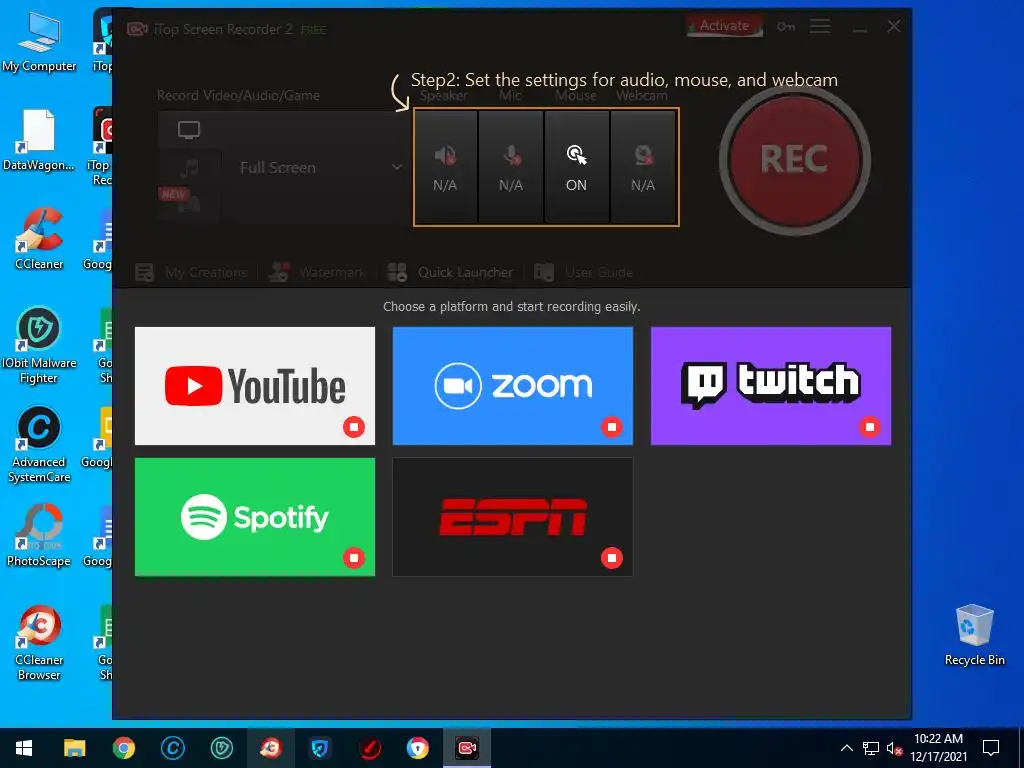Image resolution: width=1024 pixels, height=768 pixels.
Task: Open the license key icon in title bar
Action: coord(786,27)
